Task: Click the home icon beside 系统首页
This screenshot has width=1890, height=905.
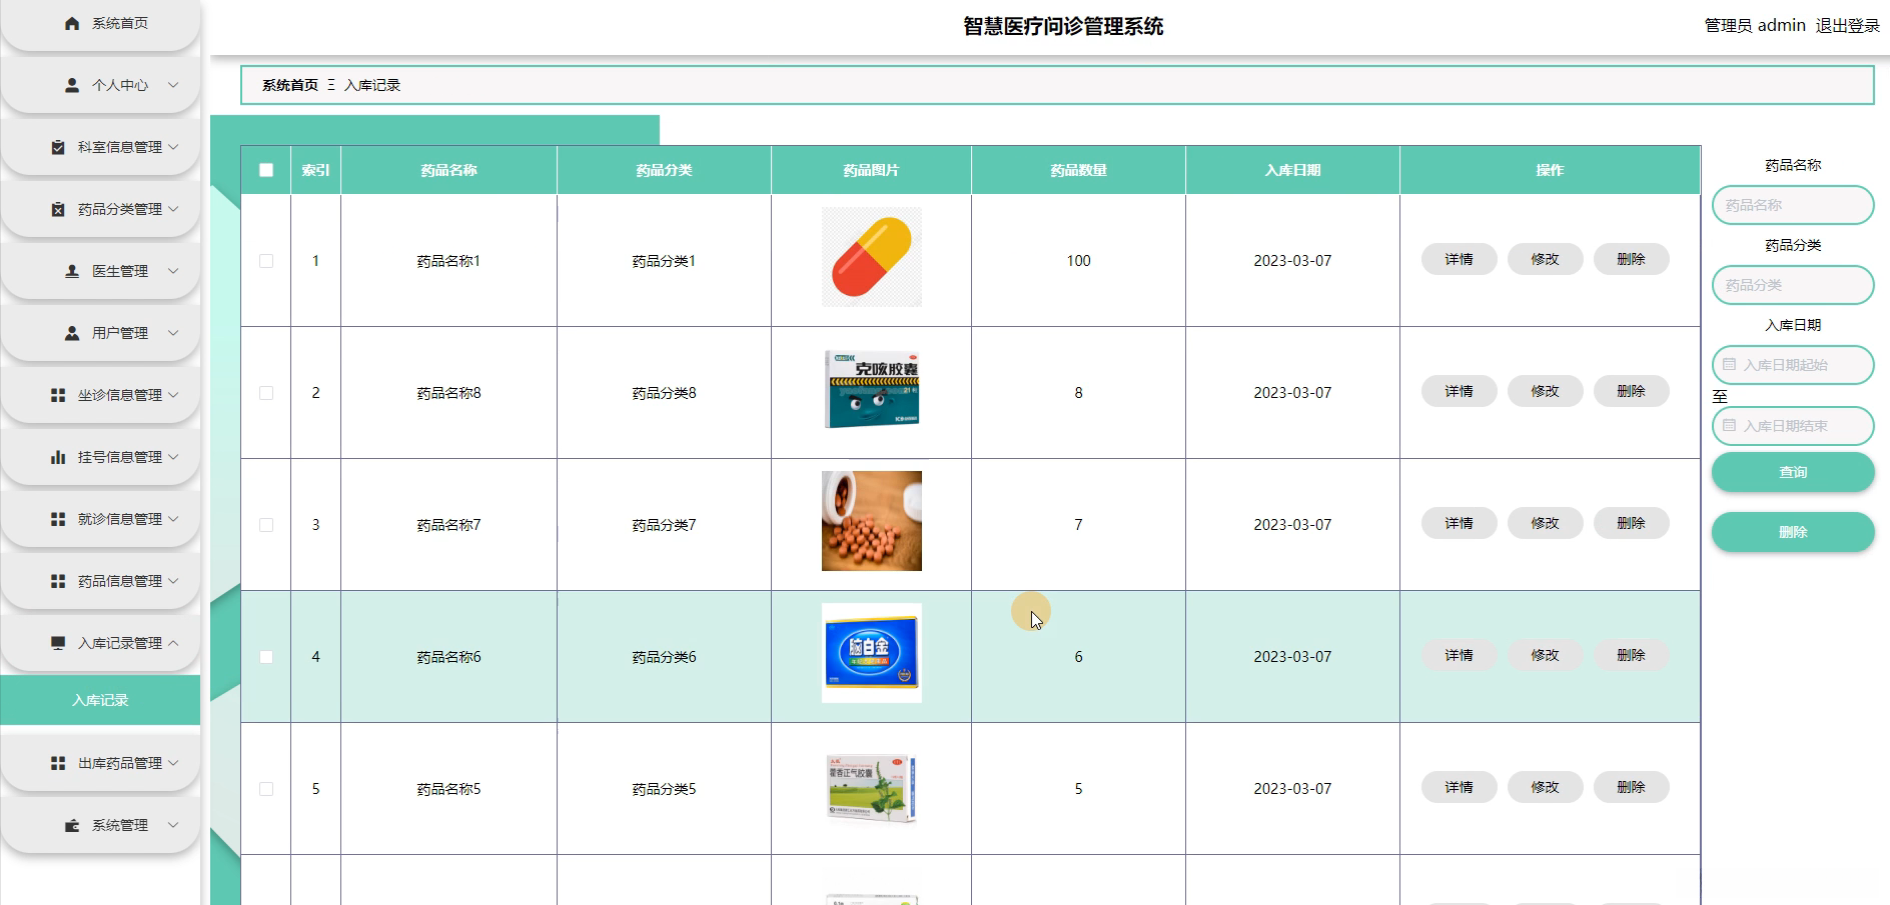Action: pos(72,23)
